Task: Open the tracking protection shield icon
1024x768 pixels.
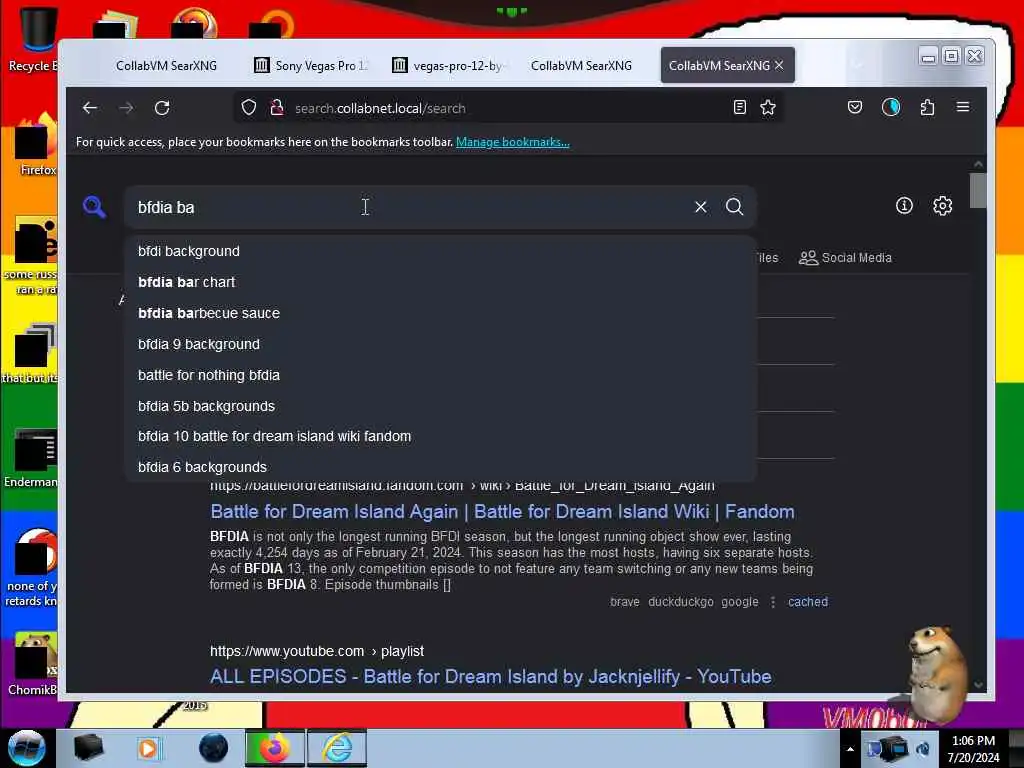Action: [249, 108]
